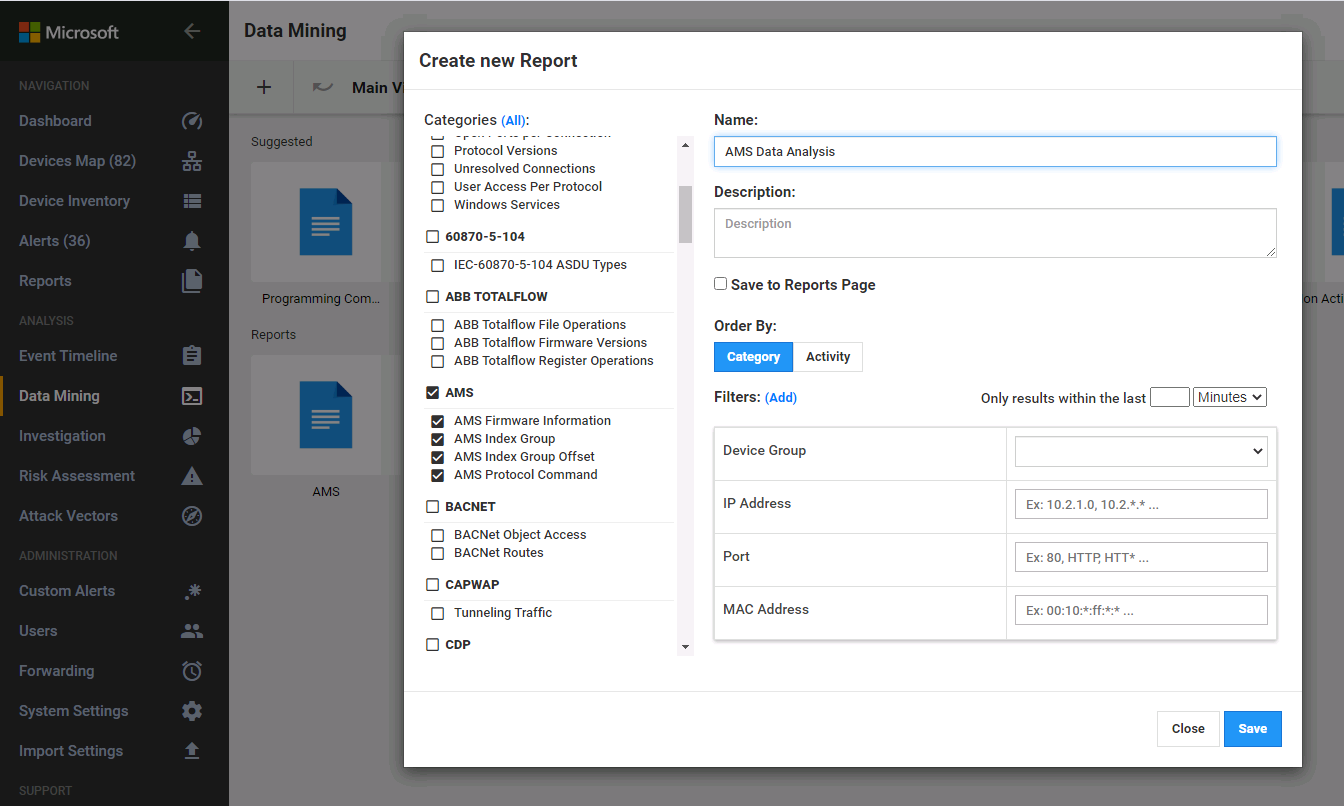Click the (Add) filters link
The height and width of the screenshot is (806, 1344).
pyautogui.click(x=781, y=398)
